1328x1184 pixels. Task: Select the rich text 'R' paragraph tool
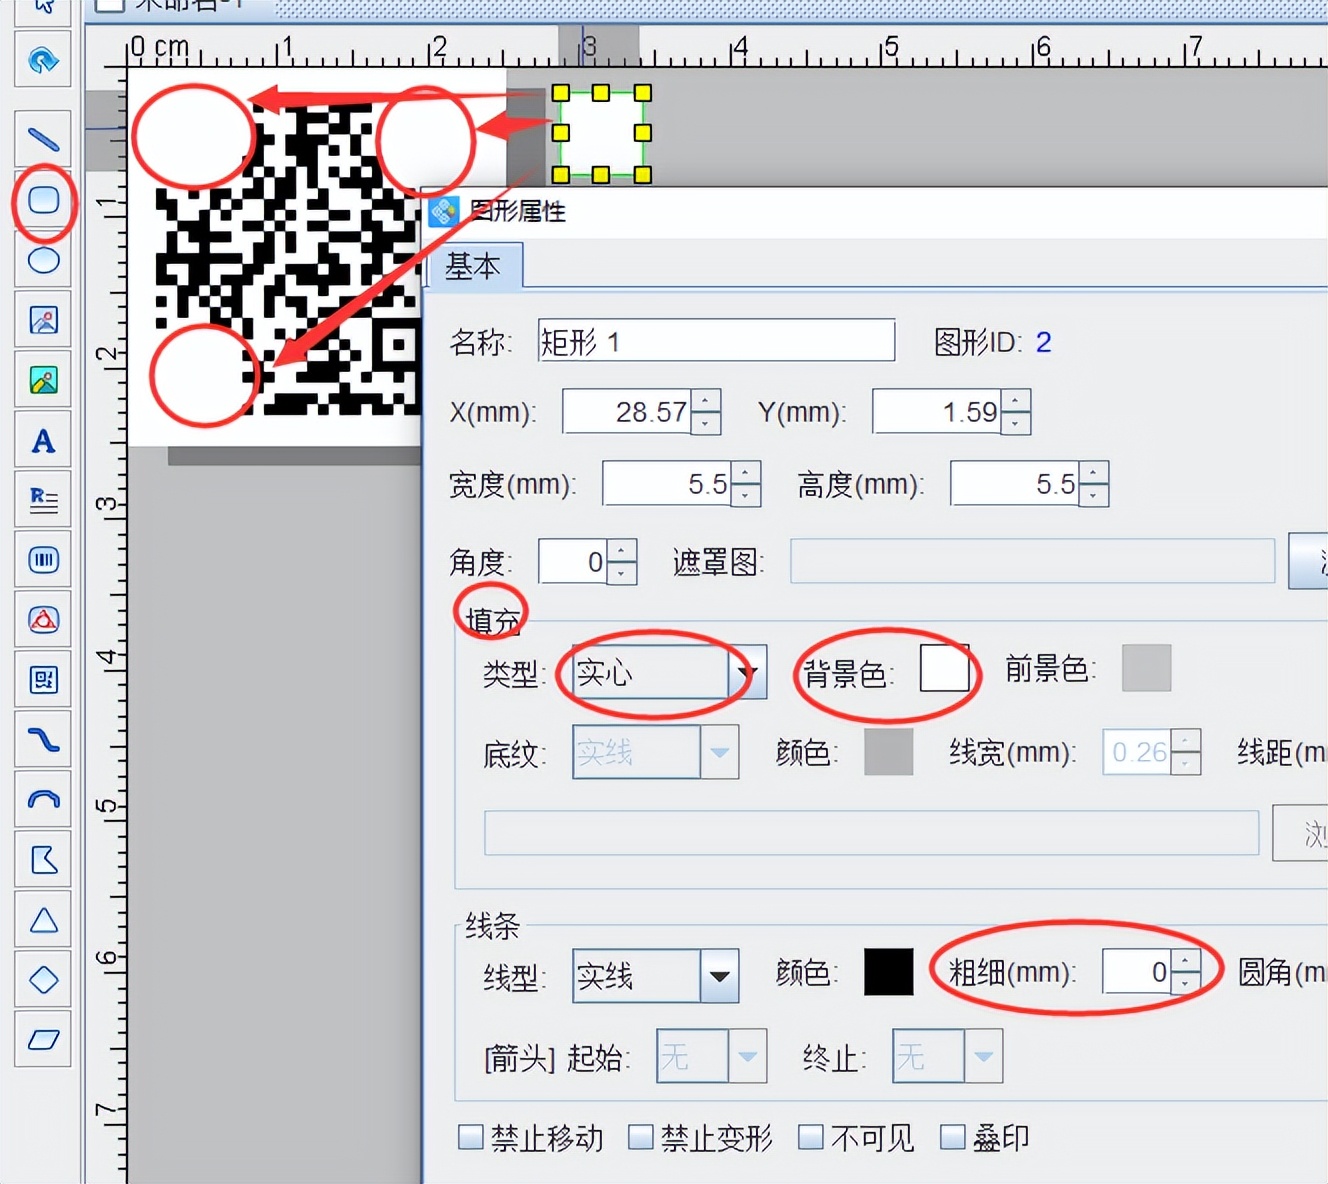click(43, 500)
